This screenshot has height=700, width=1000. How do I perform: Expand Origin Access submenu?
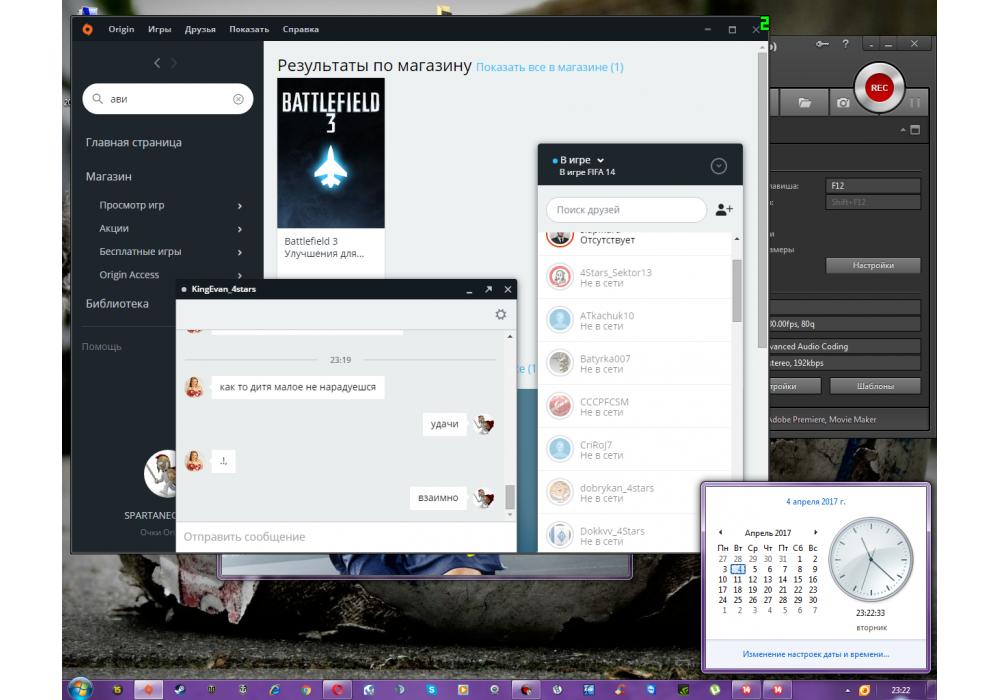click(240, 275)
